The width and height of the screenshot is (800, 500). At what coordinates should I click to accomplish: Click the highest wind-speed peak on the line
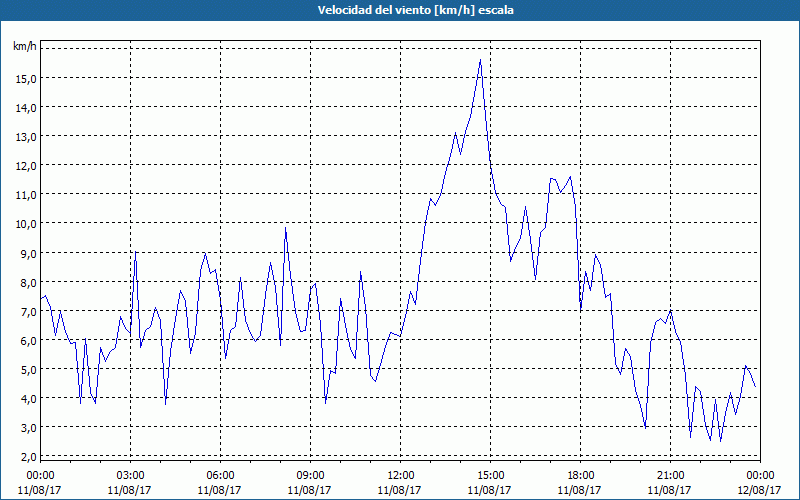(x=480, y=60)
